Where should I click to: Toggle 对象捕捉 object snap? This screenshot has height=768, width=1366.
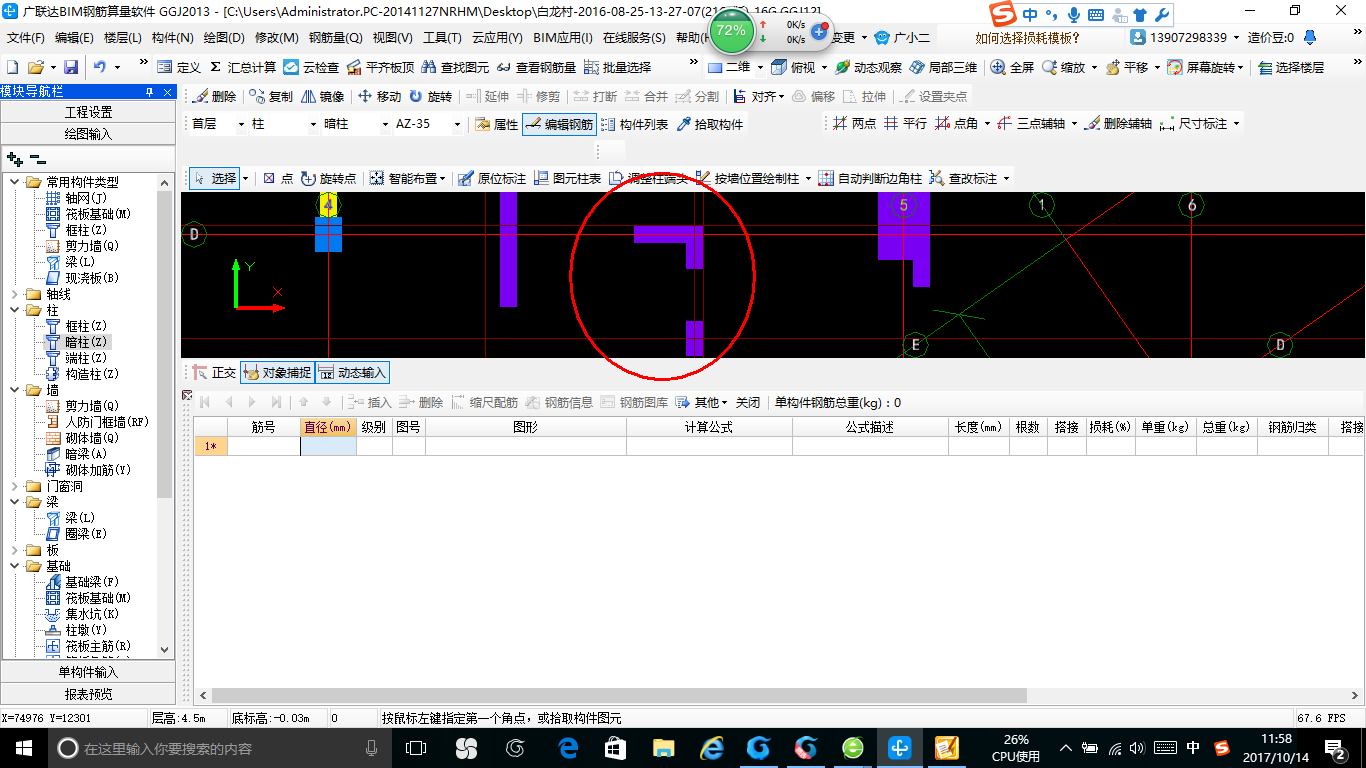coord(277,373)
